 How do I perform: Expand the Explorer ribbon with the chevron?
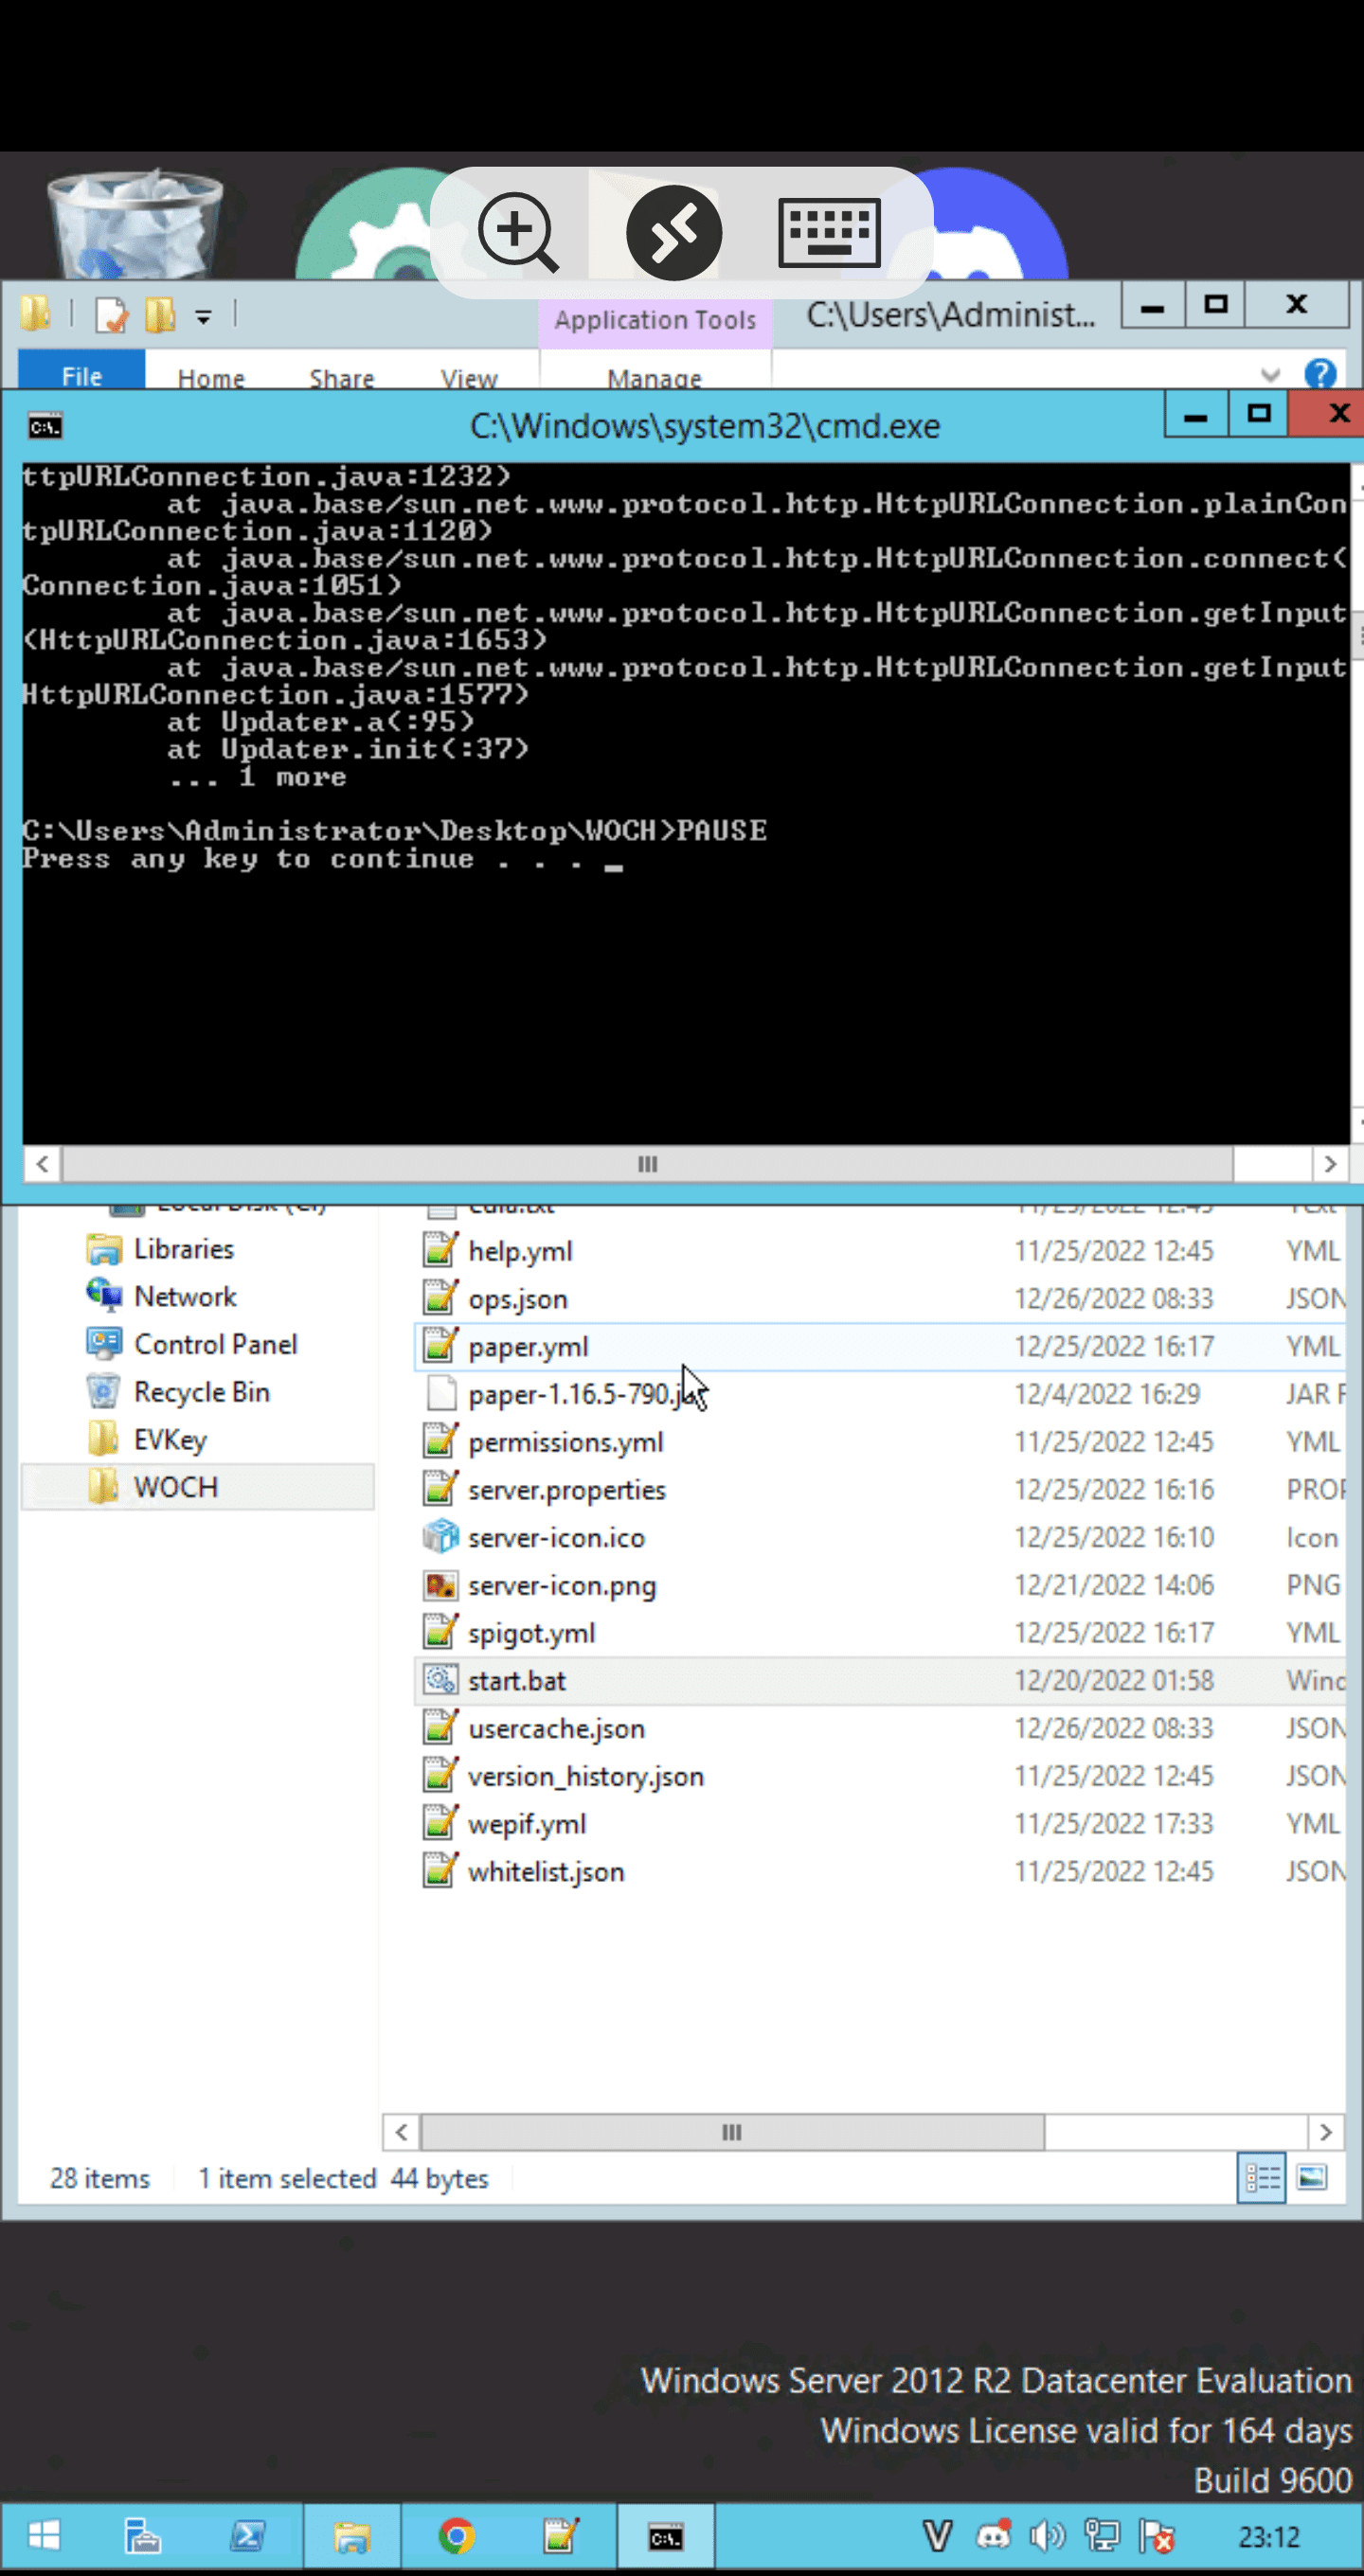coord(1270,375)
